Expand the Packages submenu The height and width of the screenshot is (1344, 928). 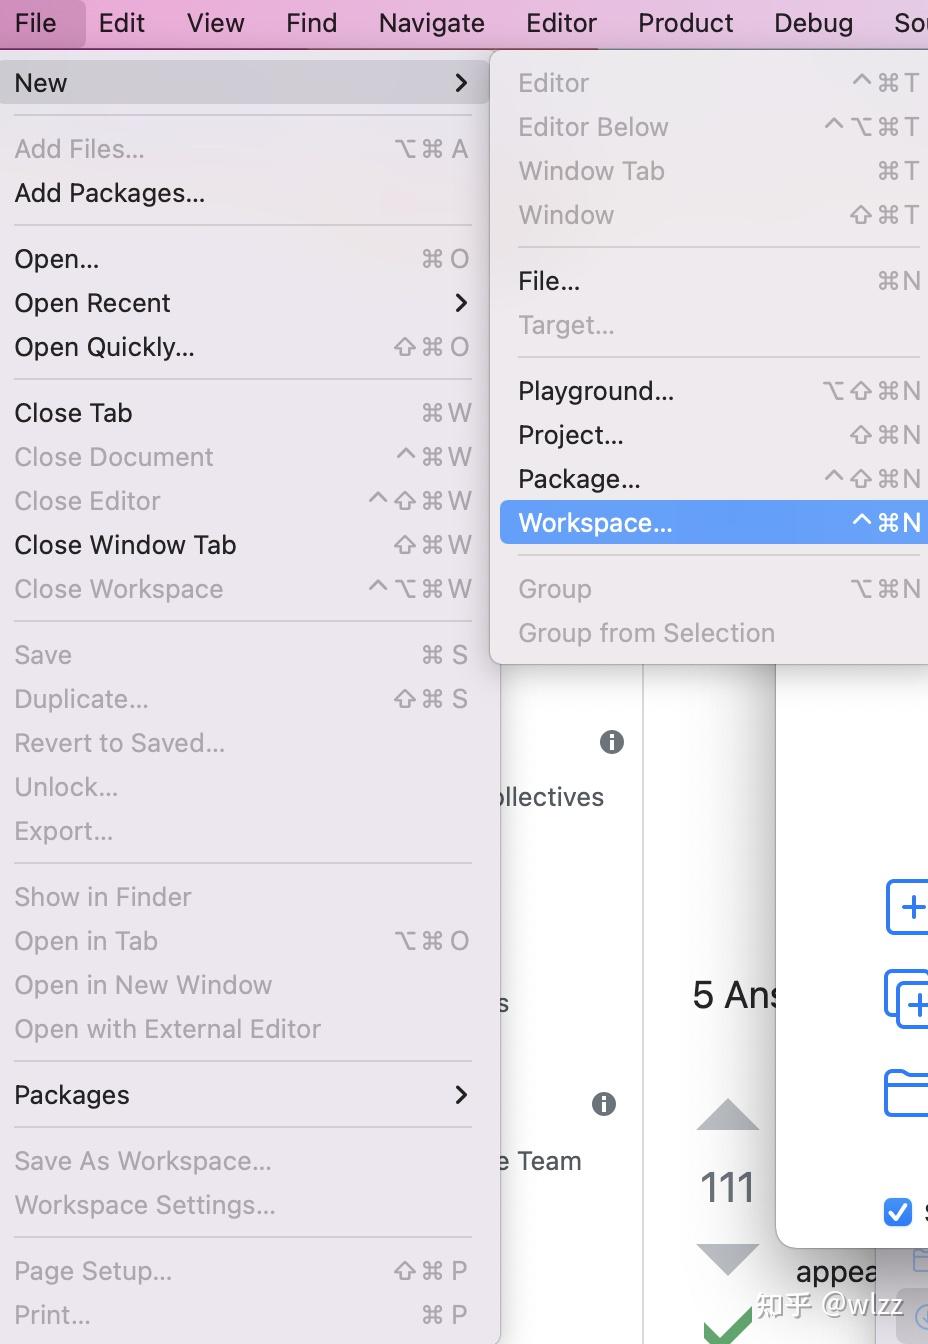461,1095
